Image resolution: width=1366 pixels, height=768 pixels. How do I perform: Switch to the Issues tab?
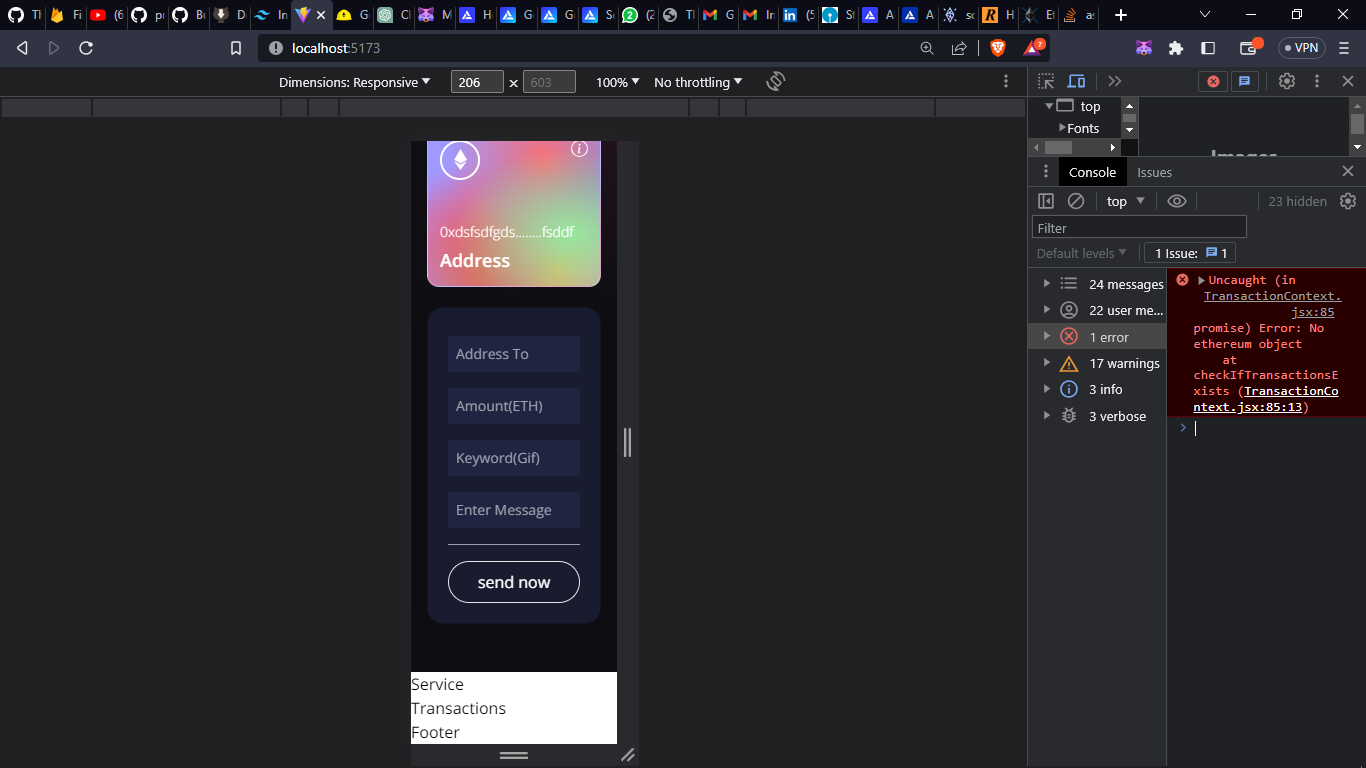coord(1154,171)
